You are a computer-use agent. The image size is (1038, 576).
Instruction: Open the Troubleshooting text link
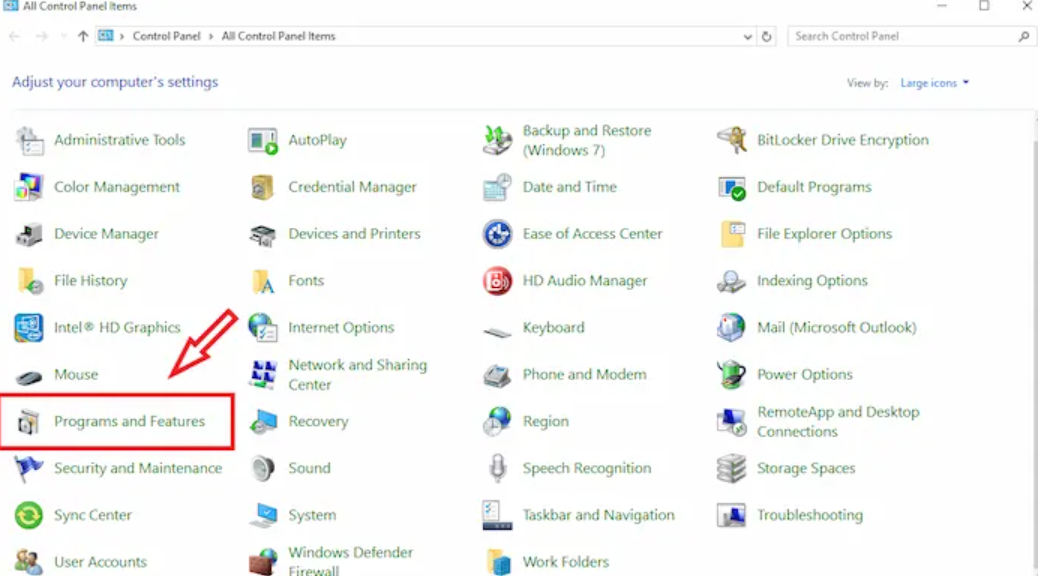(810, 515)
